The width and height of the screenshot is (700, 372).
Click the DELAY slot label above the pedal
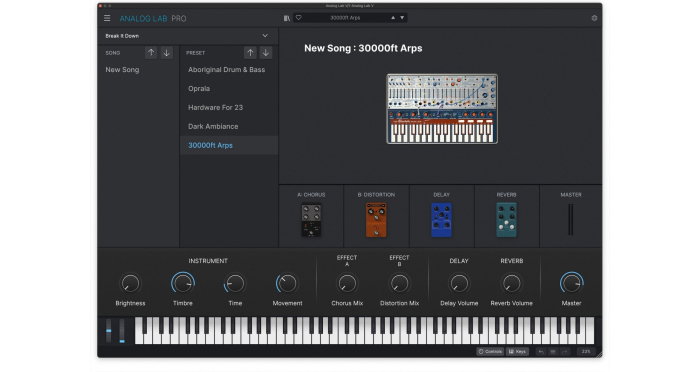[x=442, y=195]
